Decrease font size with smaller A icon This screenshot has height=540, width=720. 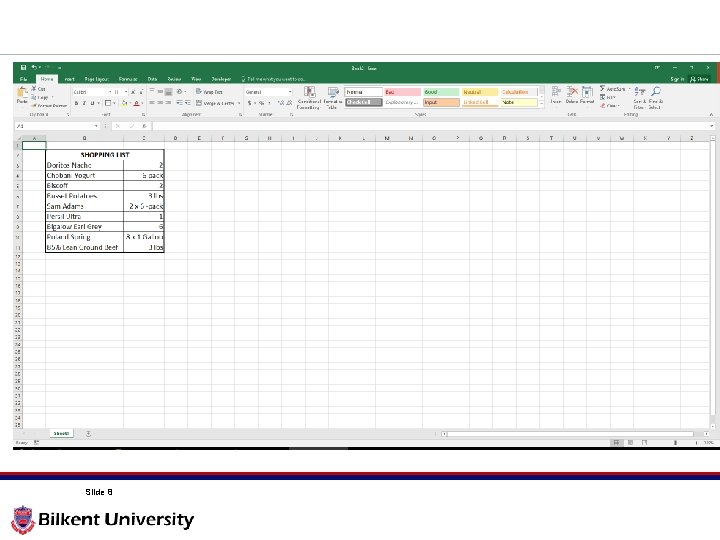pyautogui.click(x=141, y=92)
